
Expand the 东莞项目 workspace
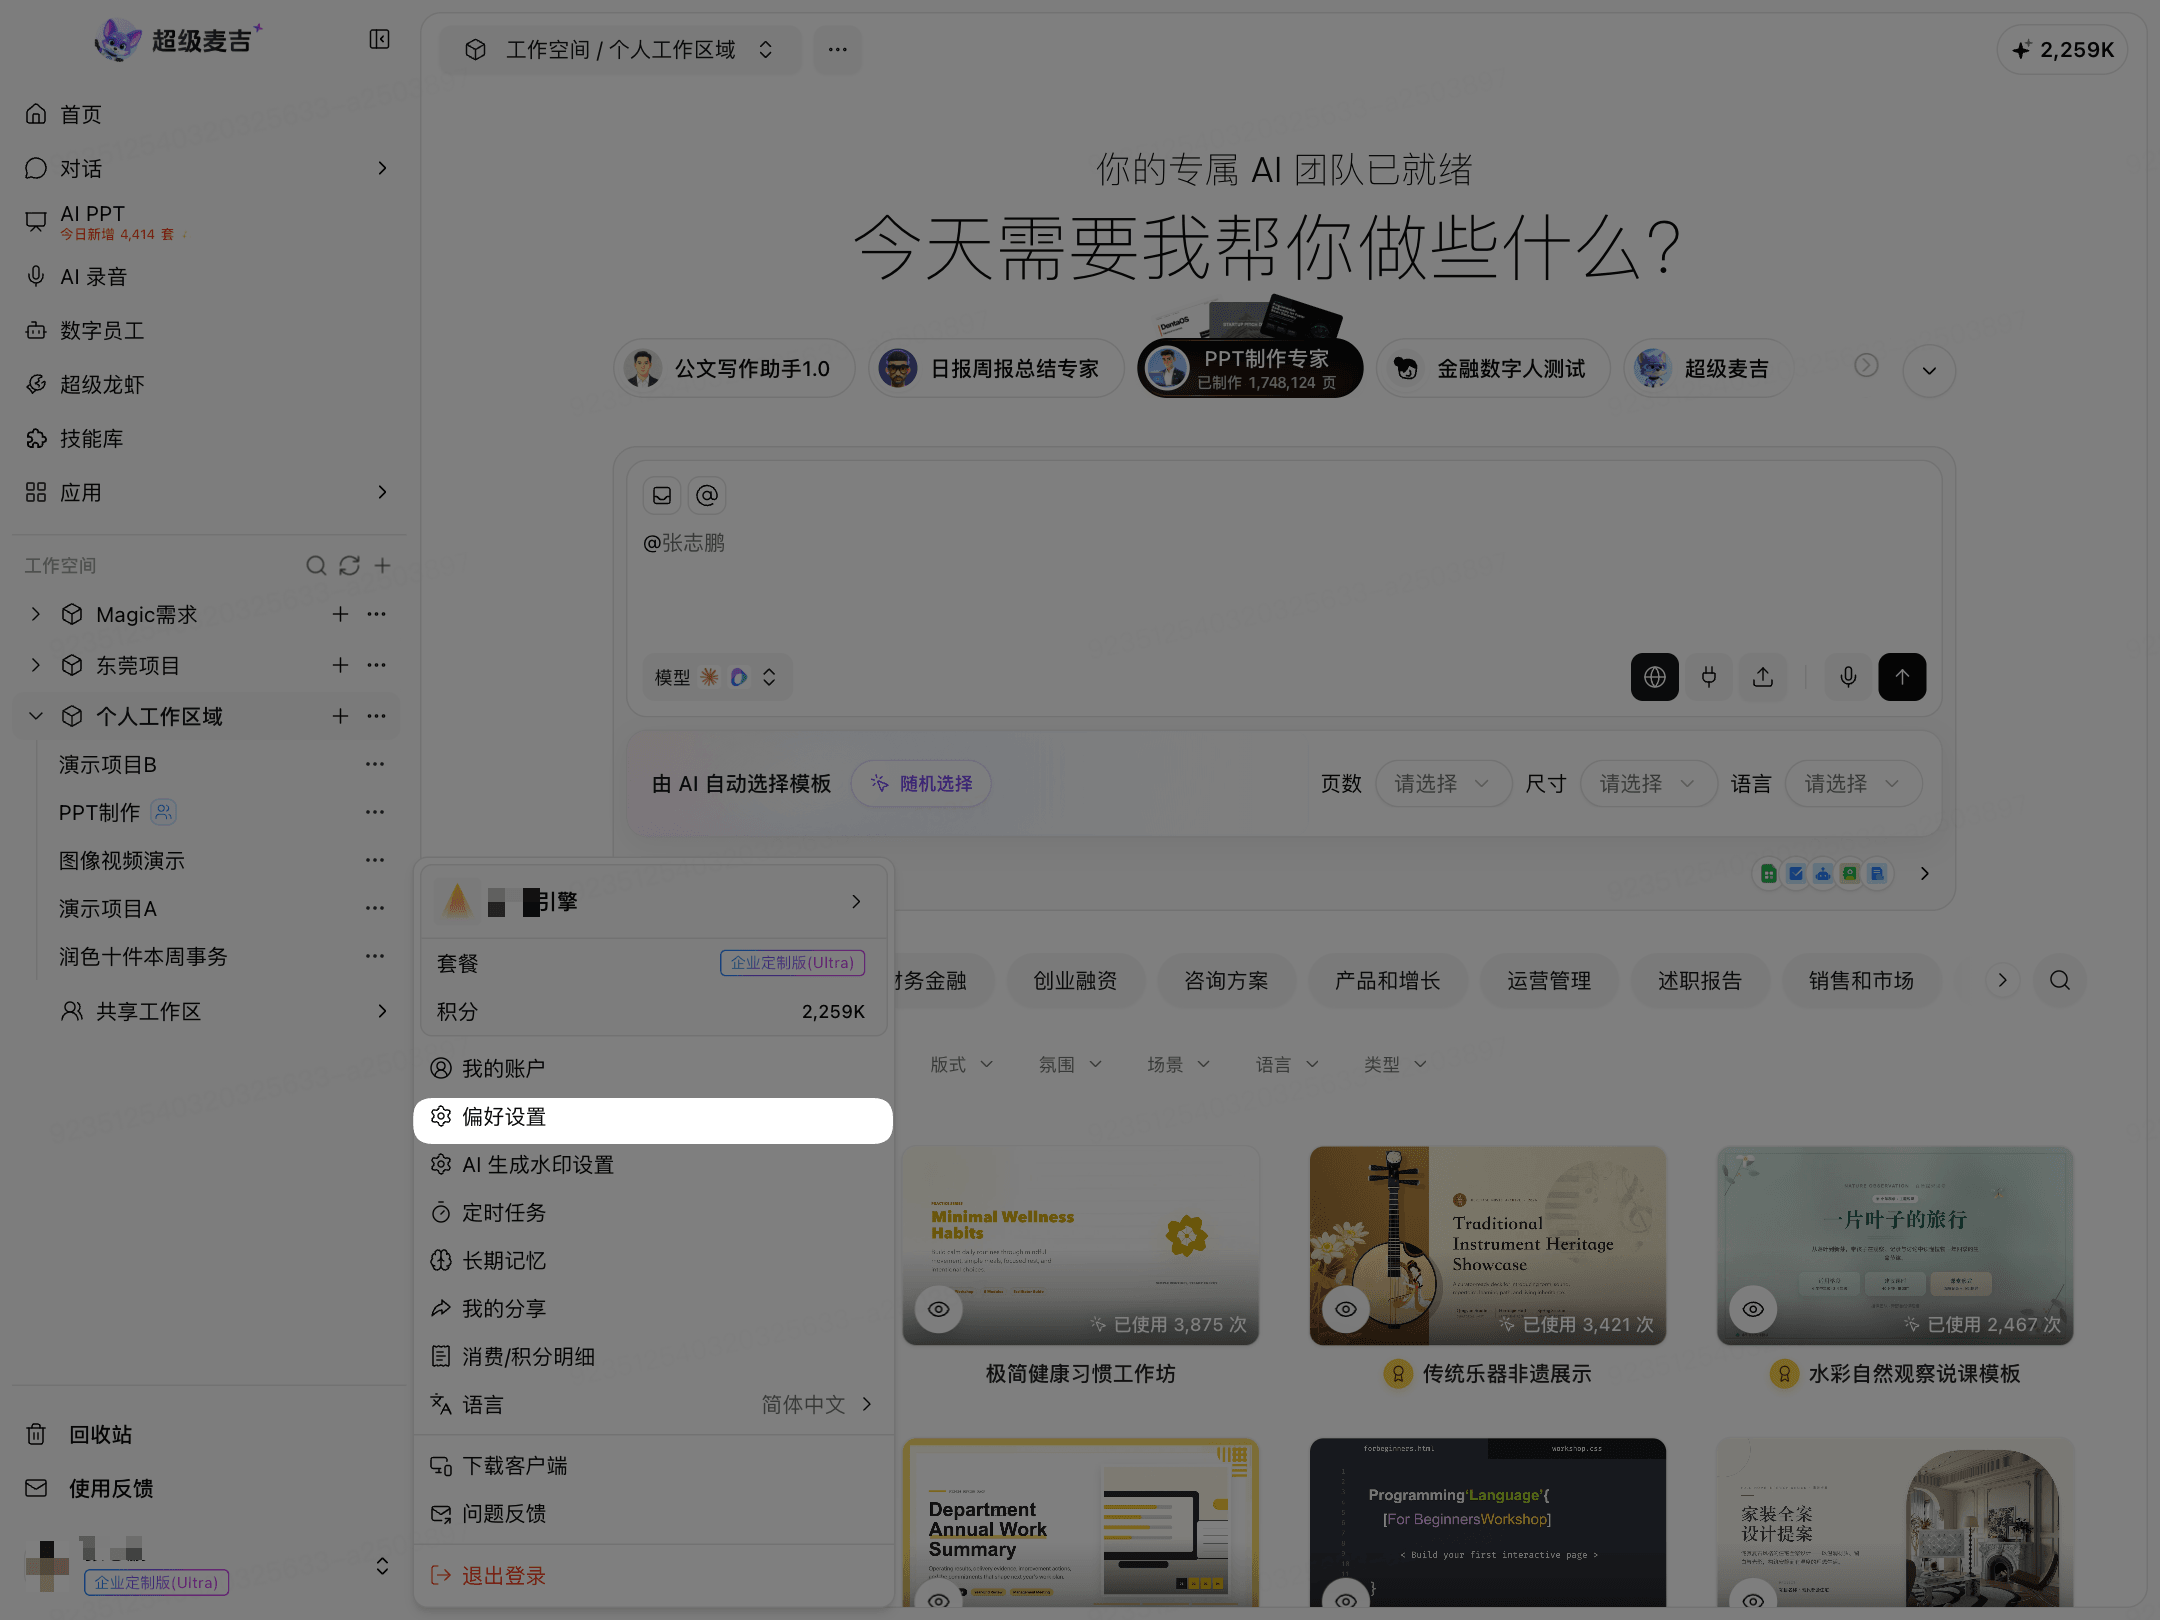click(36, 665)
